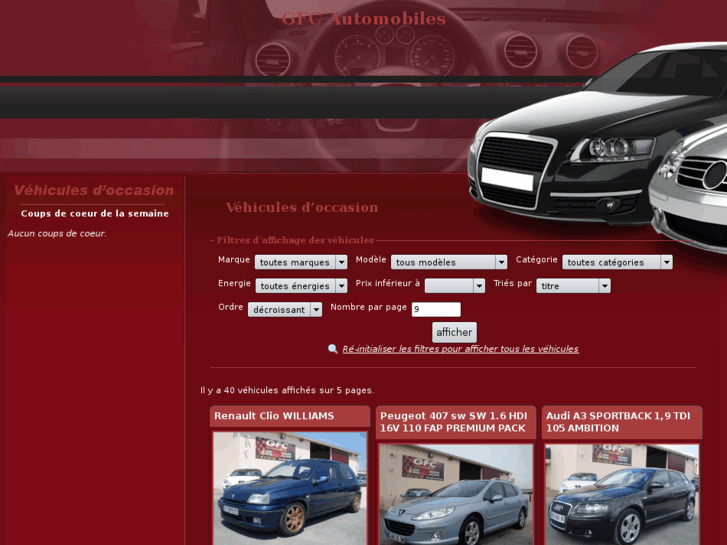Open the Triés par dropdown showing titre

[574, 286]
